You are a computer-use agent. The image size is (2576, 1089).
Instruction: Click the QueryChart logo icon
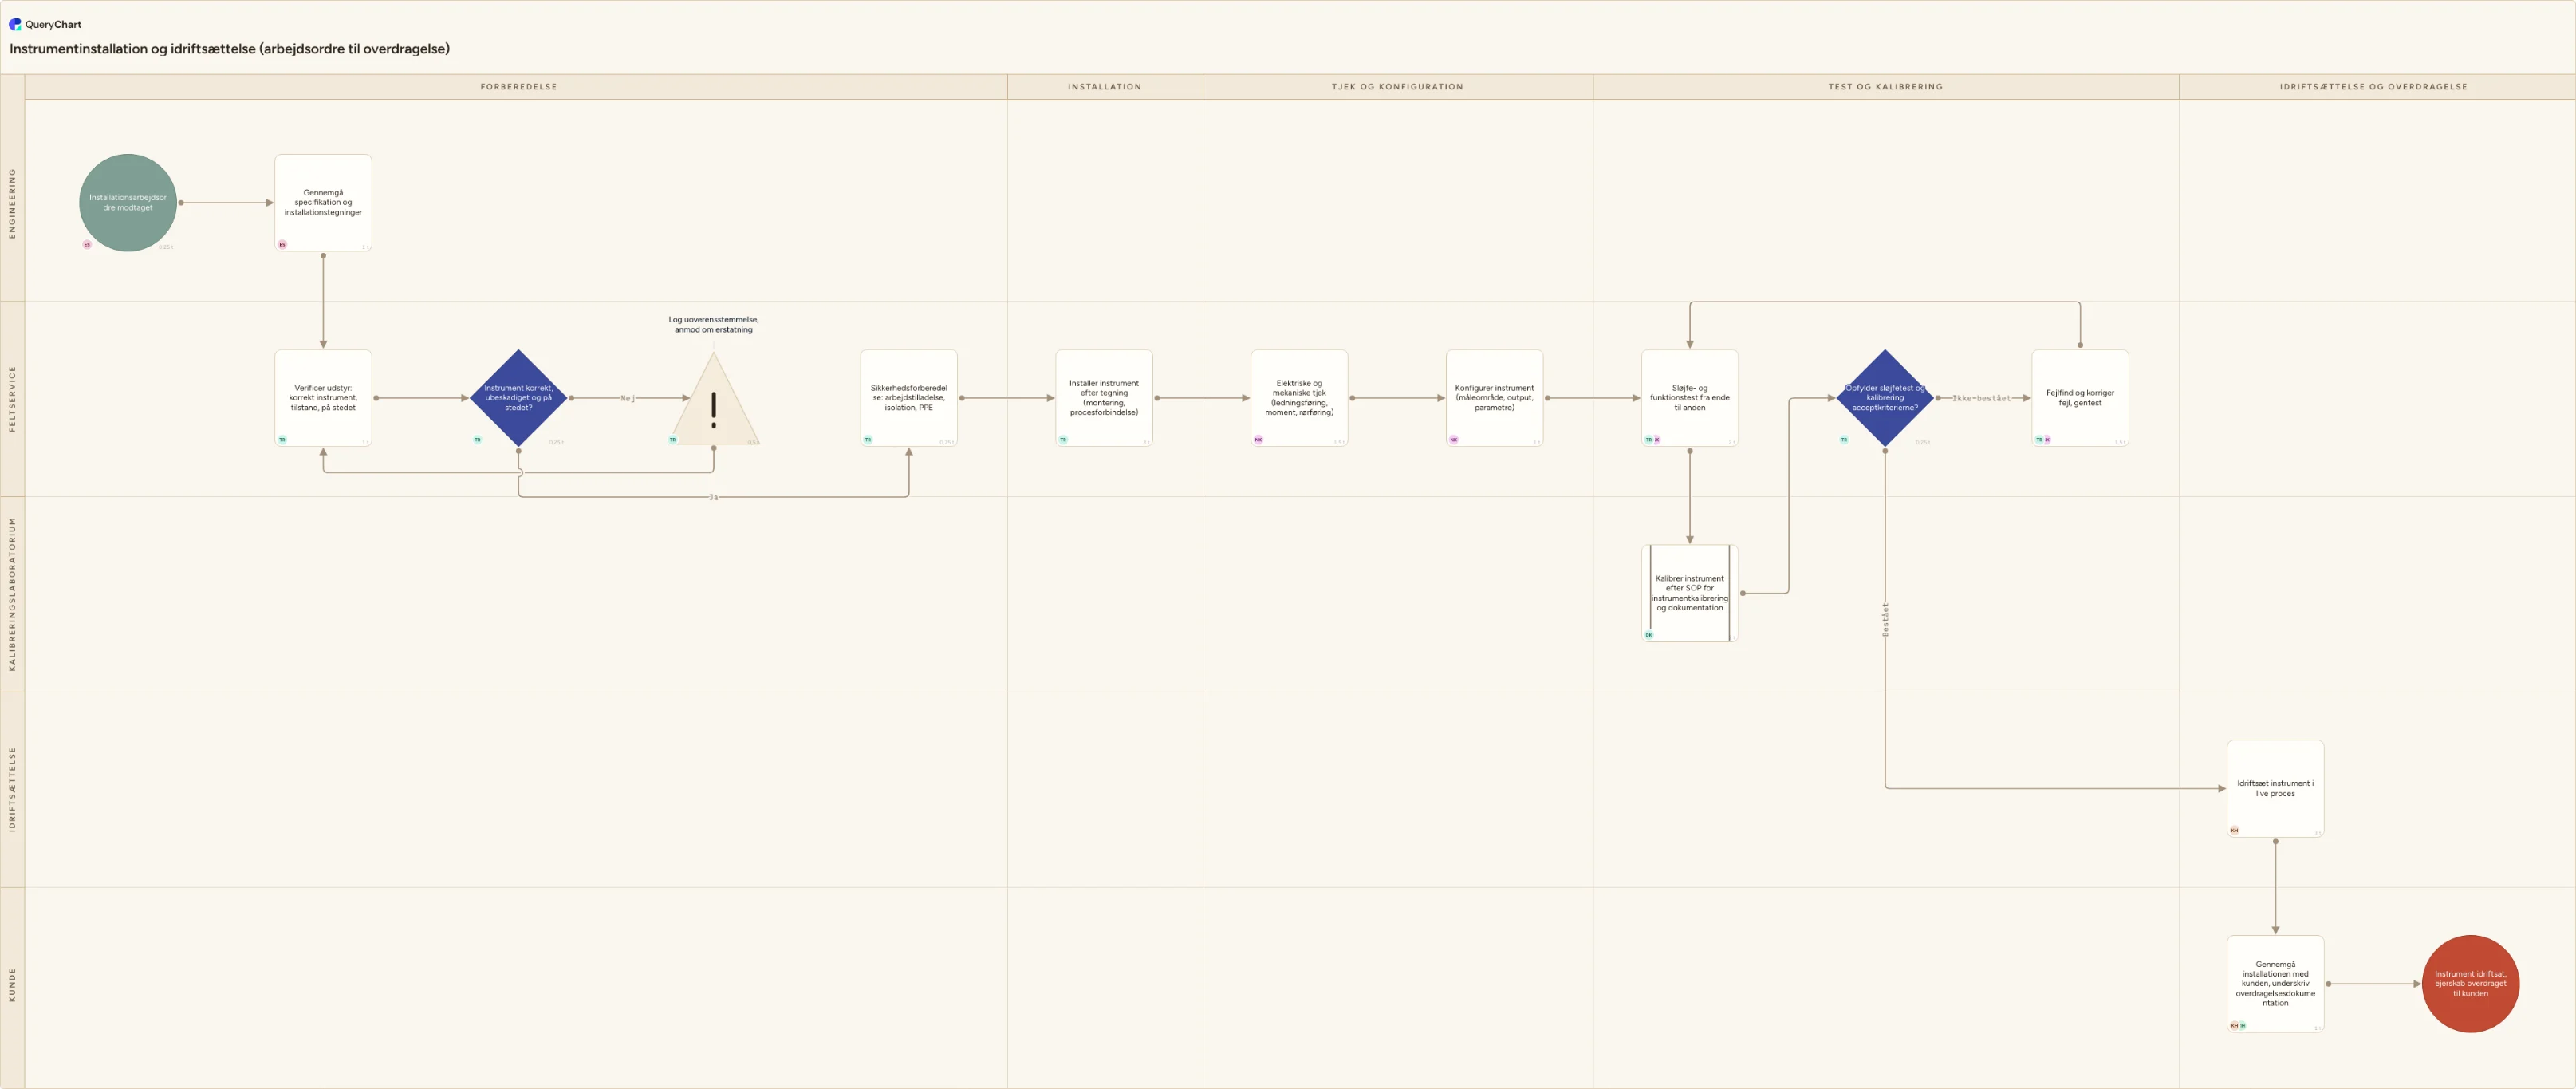pos(15,24)
